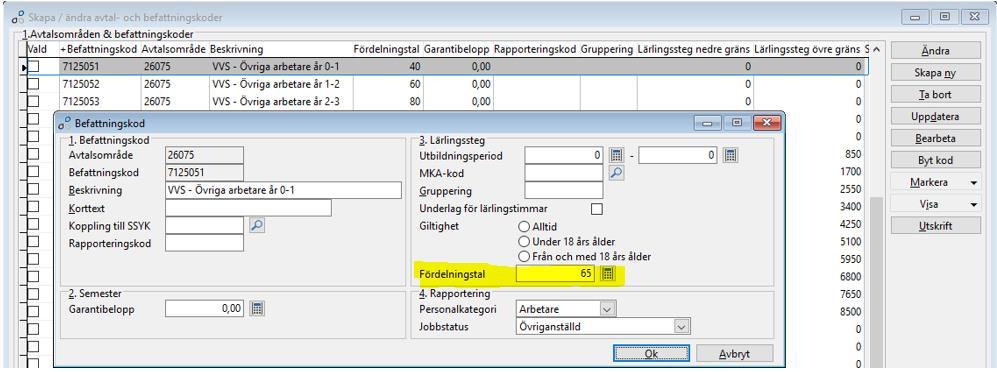Viewport: 997px width, 372px height.
Task: Search Koppling till SSYK with magnifier
Action: click(x=256, y=225)
